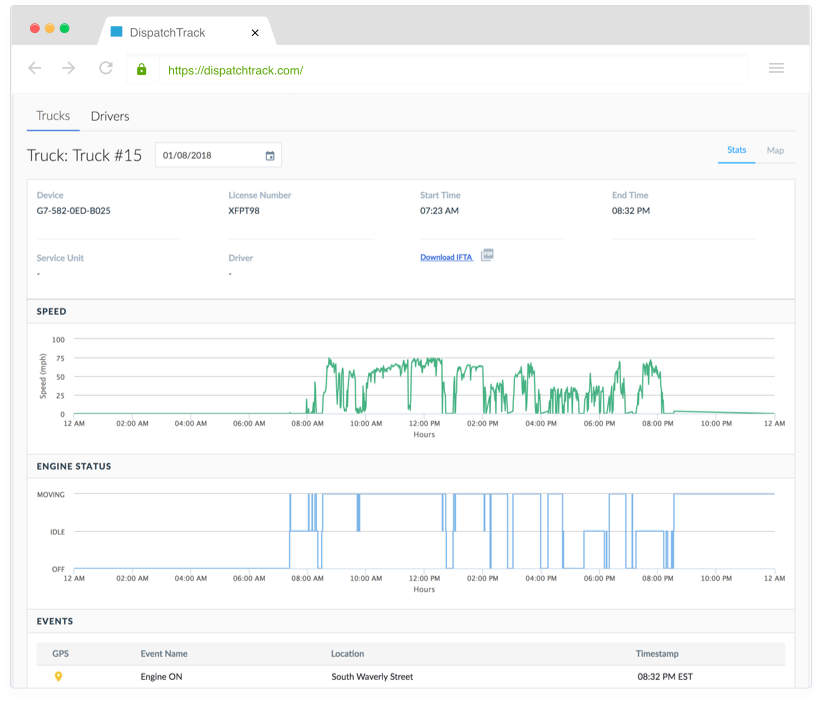822x704 pixels.
Task: Open the calendar picker icon
Action: tap(270, 156)
